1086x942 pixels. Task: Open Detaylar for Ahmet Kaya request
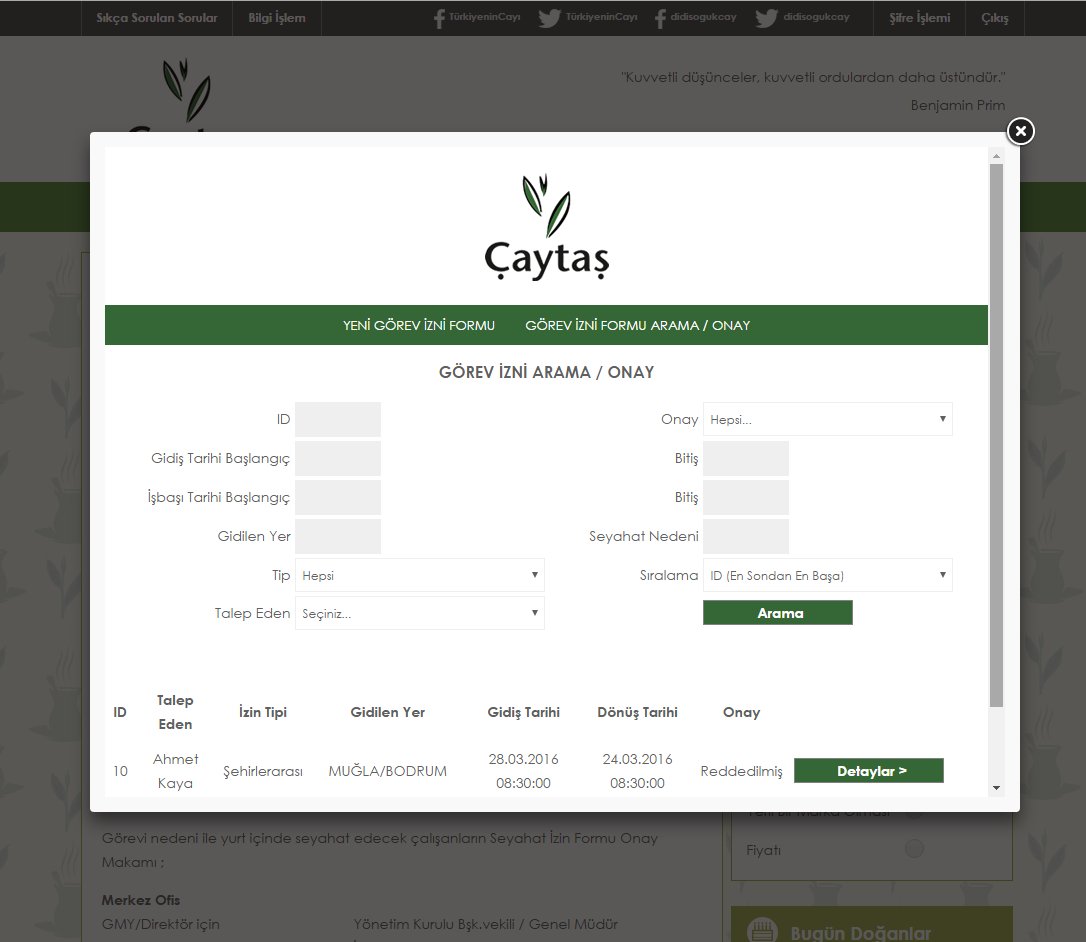tap(869, 771)
